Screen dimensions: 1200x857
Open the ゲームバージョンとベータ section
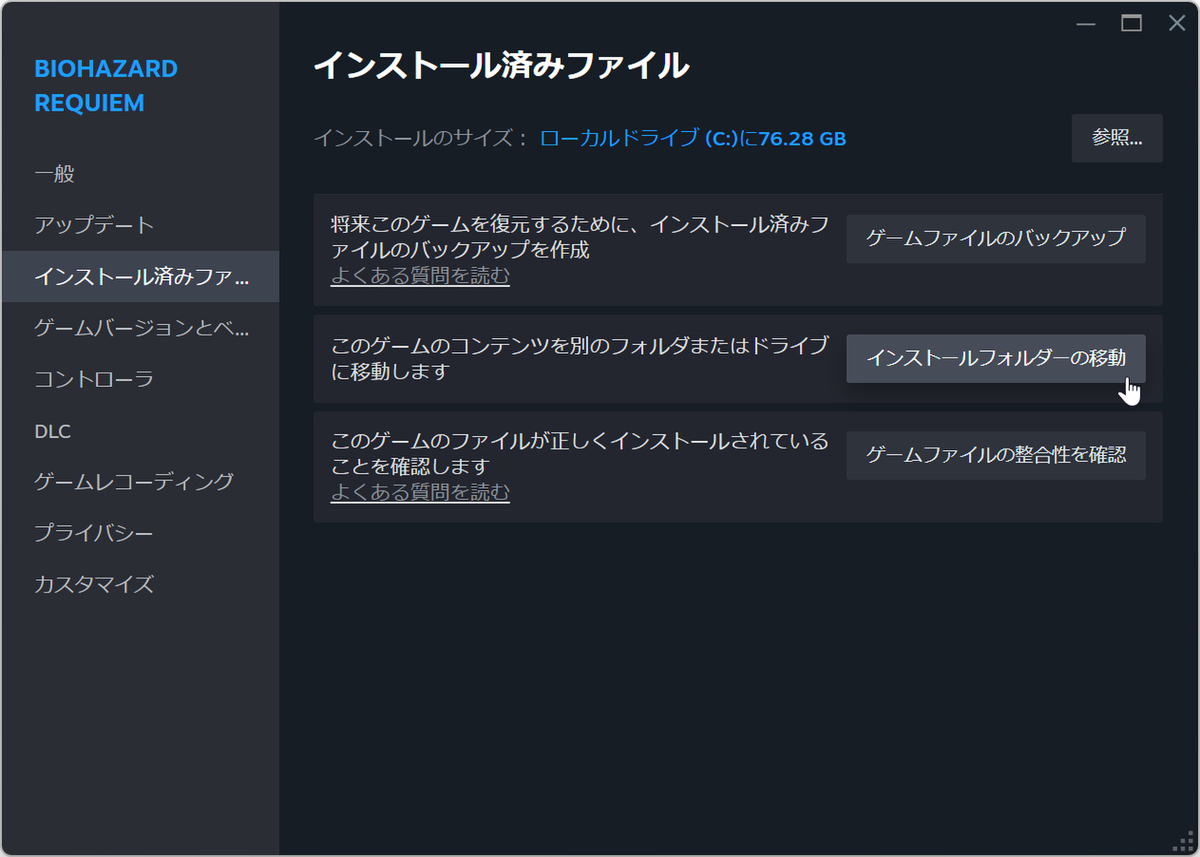pos(140,328)
